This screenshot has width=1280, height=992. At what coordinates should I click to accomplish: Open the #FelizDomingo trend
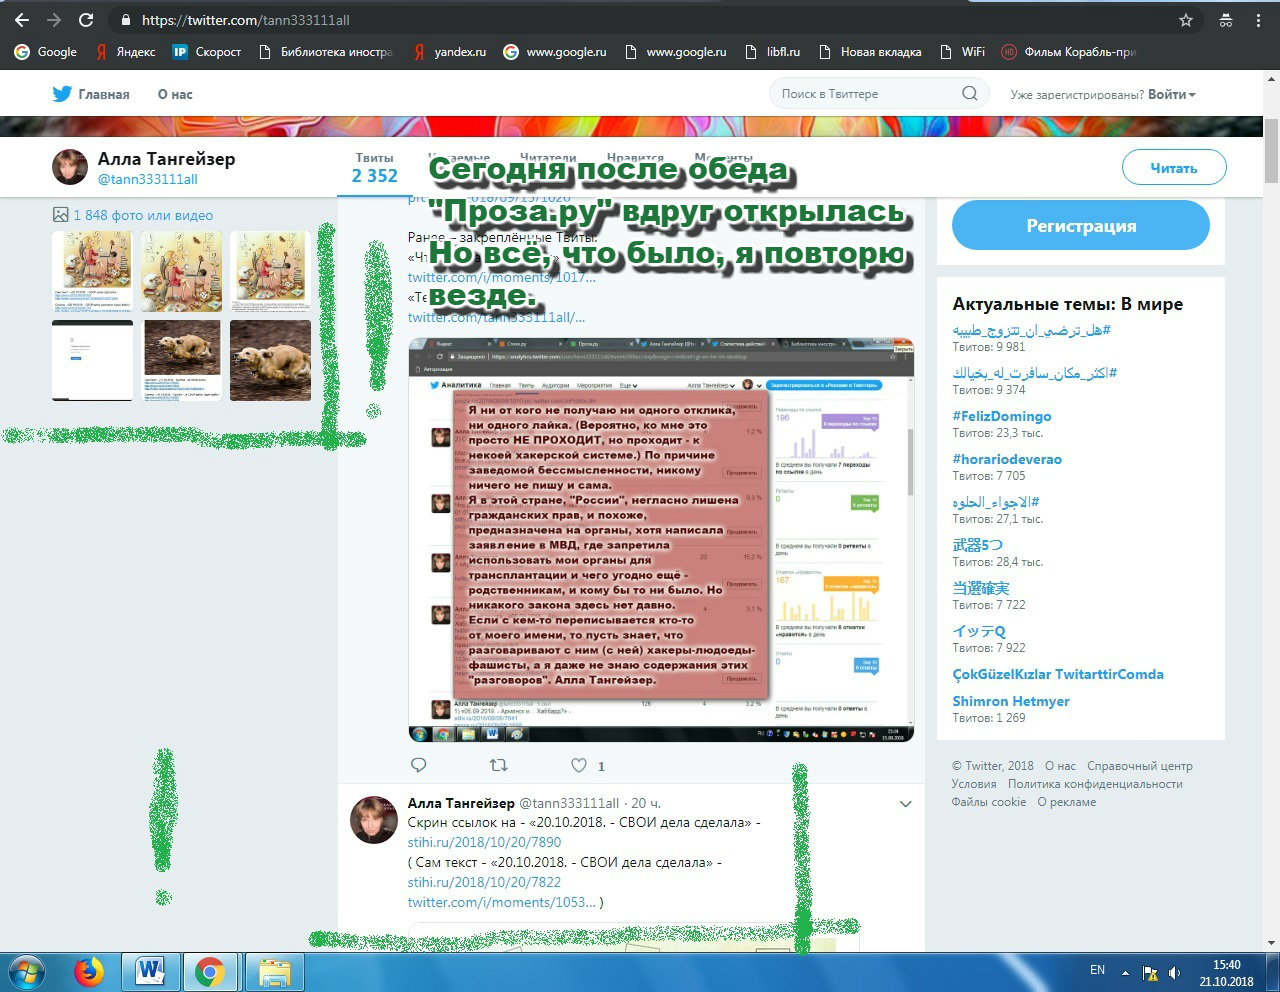coord(1002,416)
